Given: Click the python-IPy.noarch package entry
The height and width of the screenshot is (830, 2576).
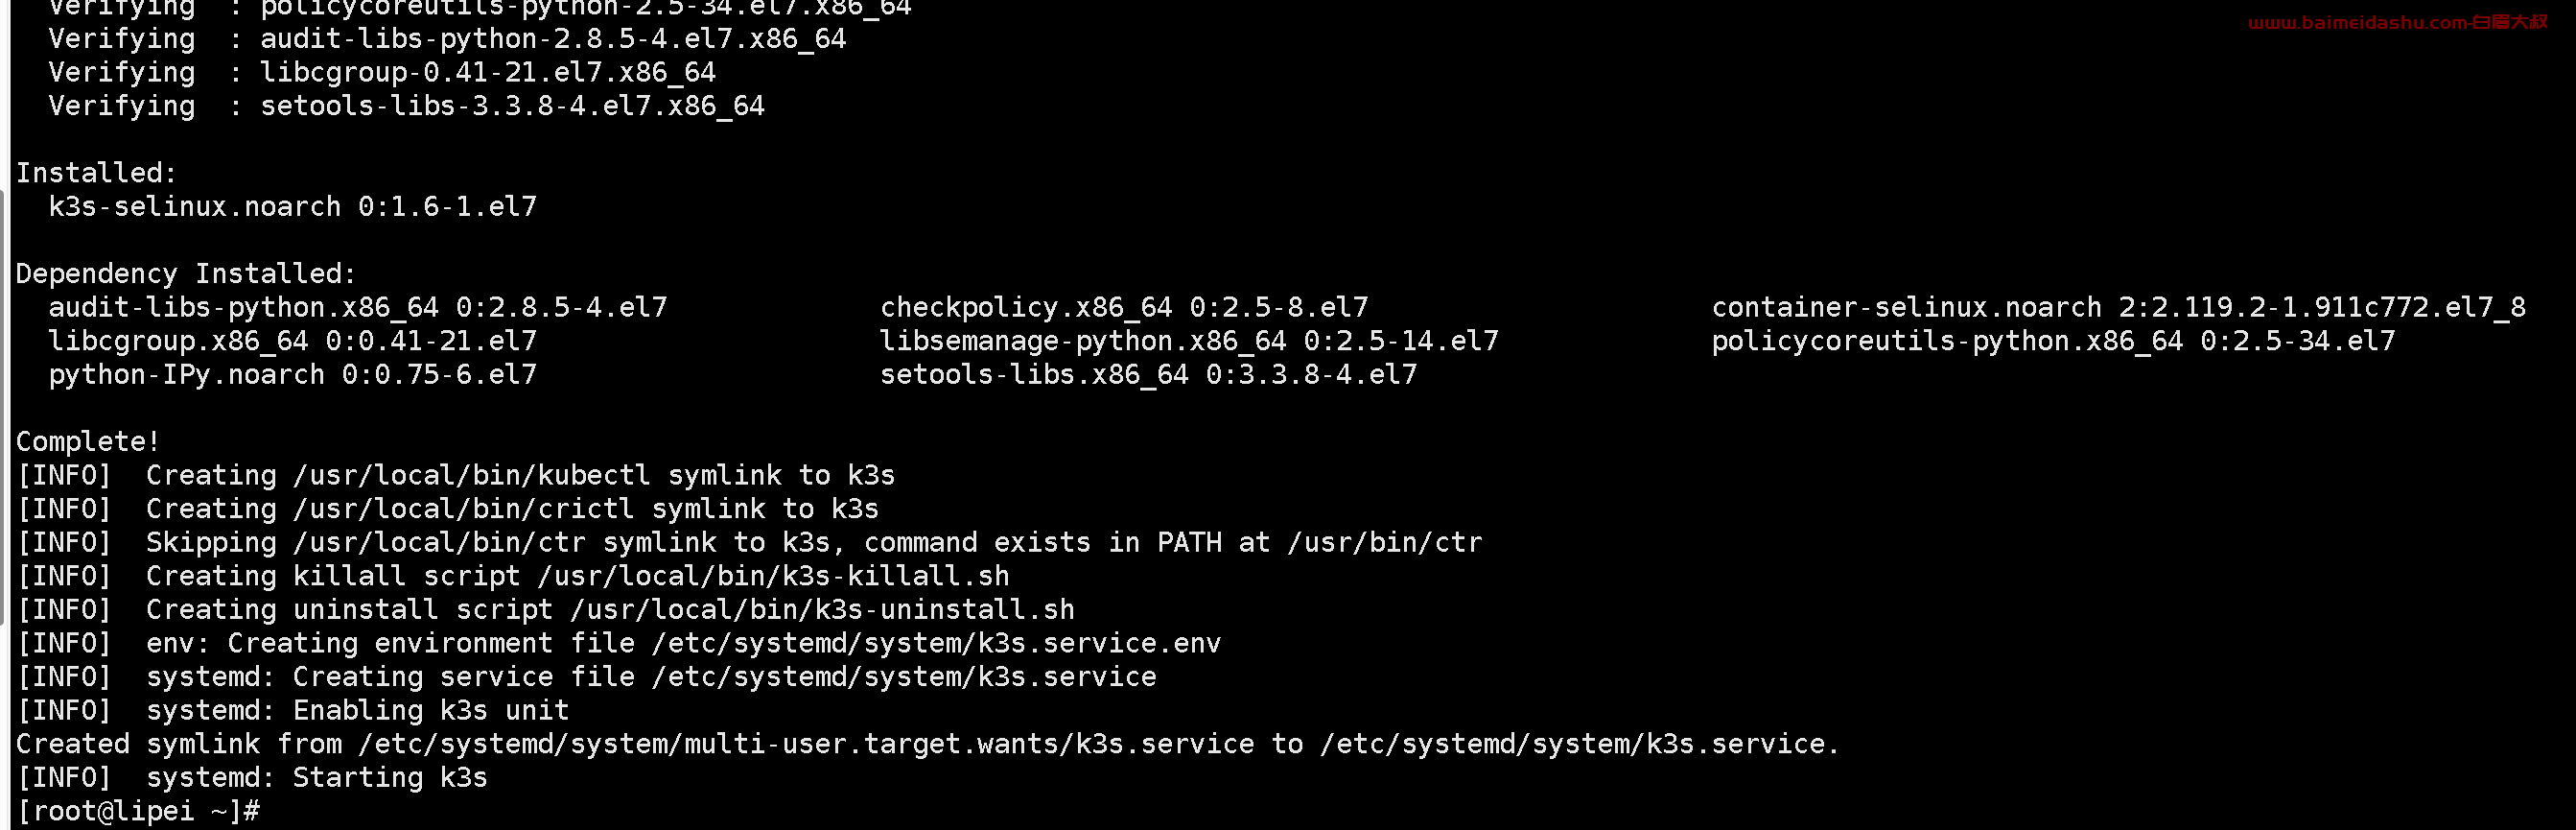Looking at the screenshot, I should click(292, 375).
